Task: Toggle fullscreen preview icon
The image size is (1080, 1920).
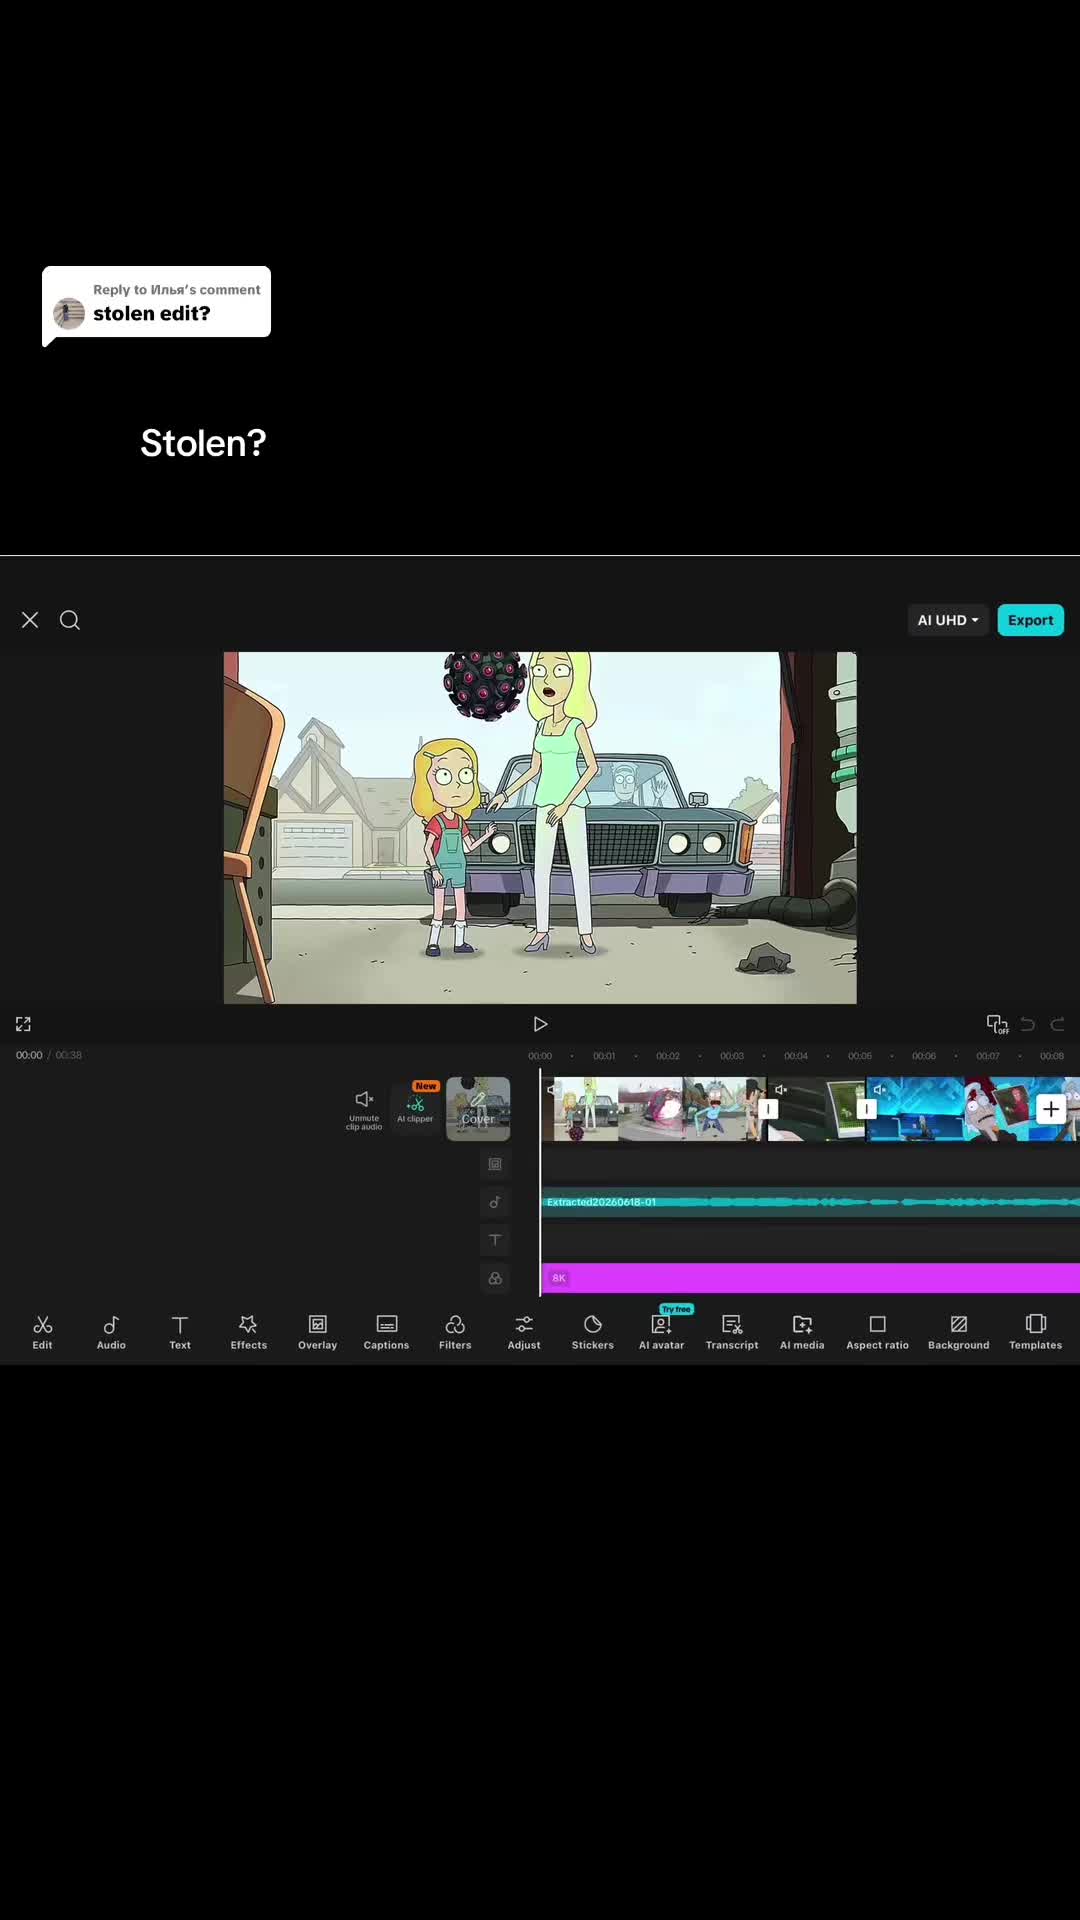Action: click(23, 1024)
